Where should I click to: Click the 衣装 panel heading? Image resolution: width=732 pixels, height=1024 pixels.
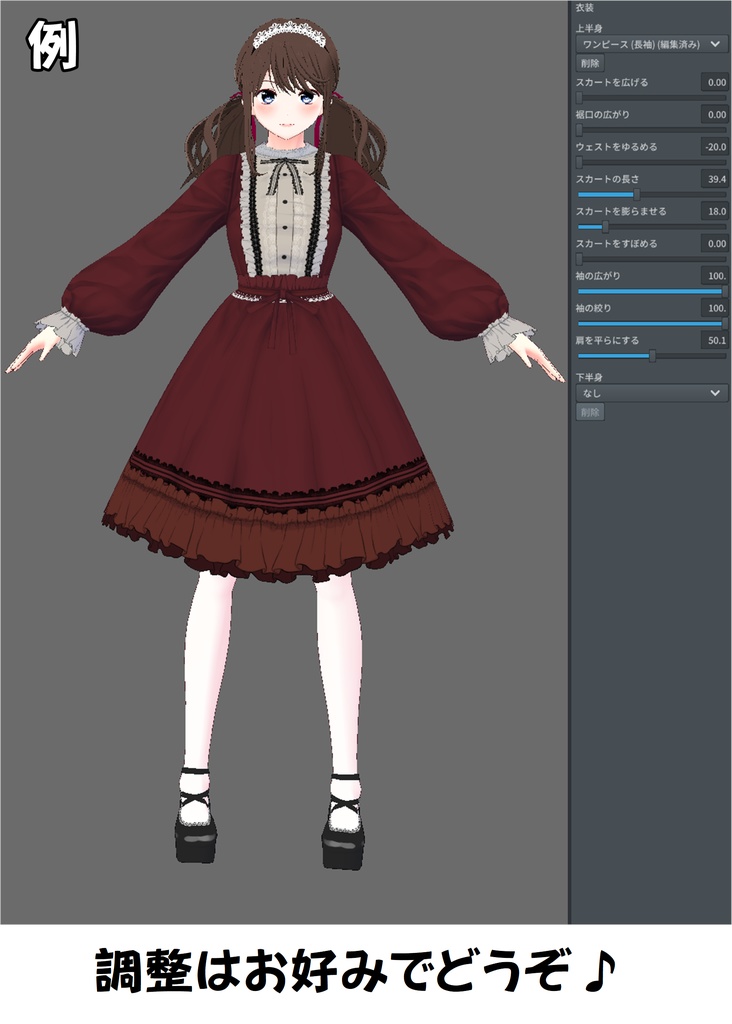click(x=584, y=8)
